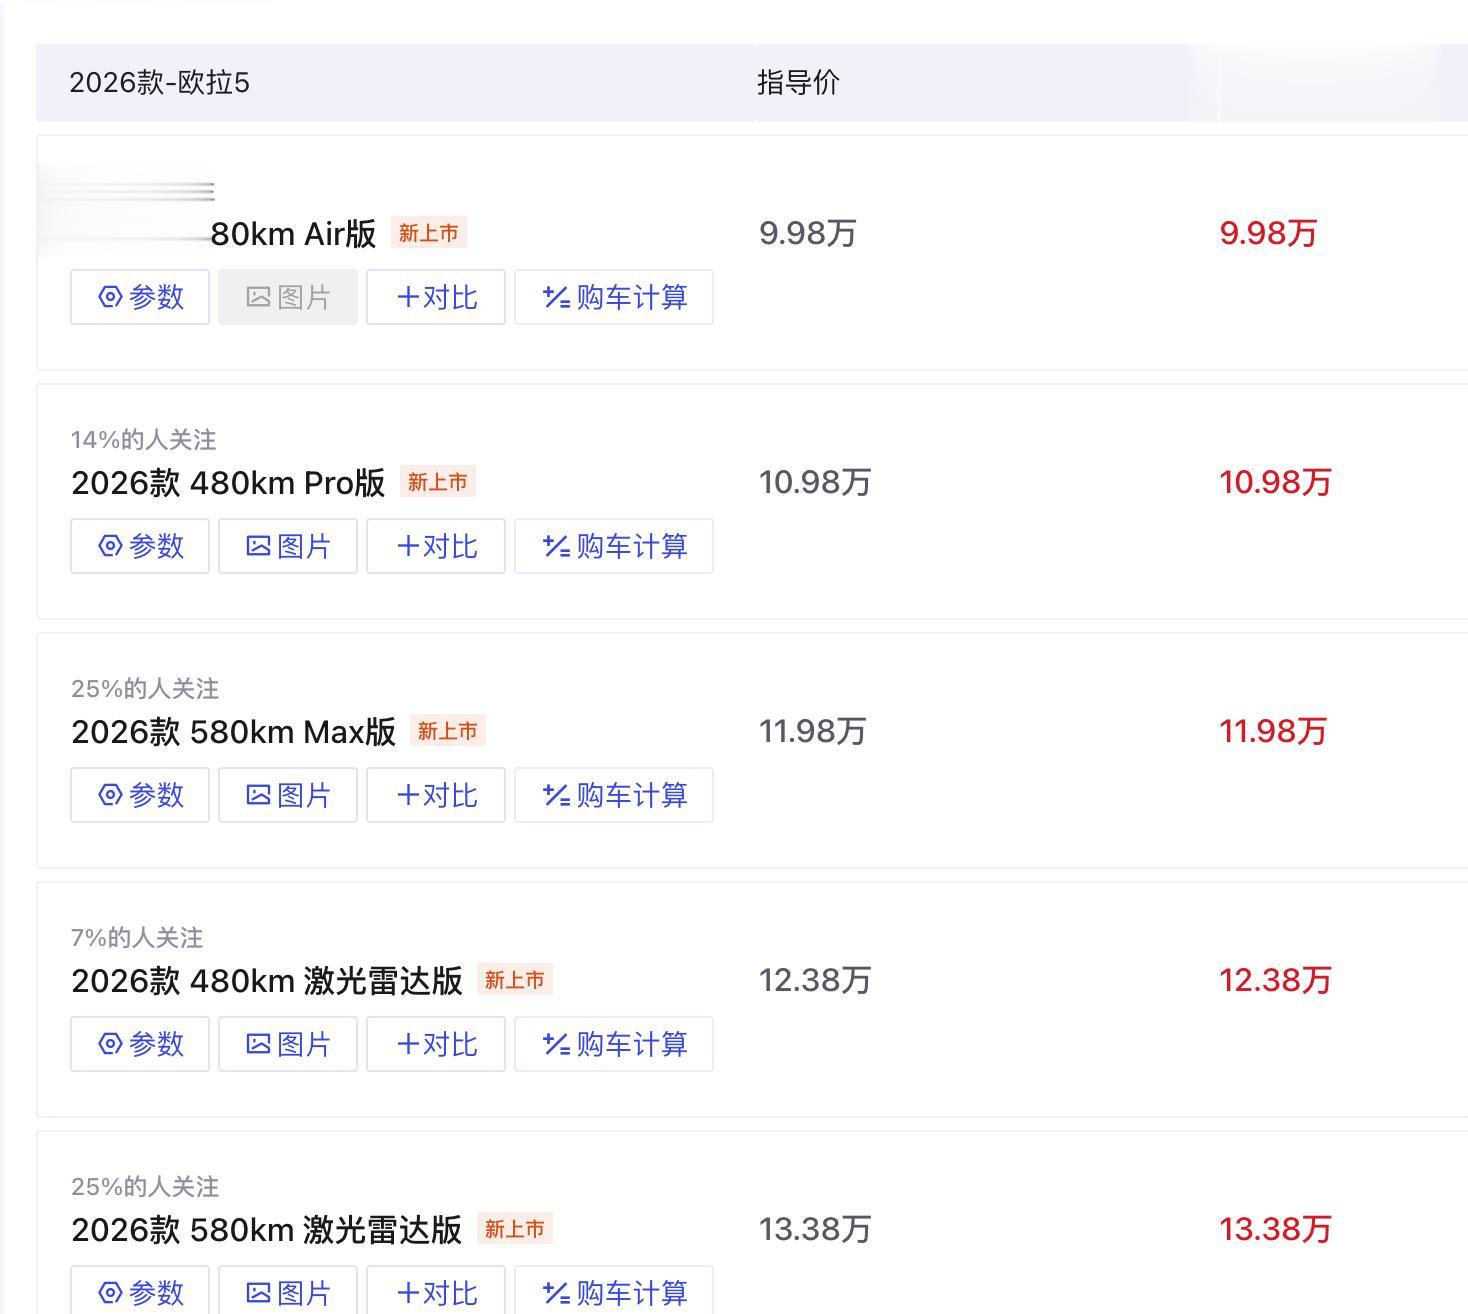Viewport: 1468px width, 1314px height.
Task: Click the 2026款-欧拉5 header
Action: click(159, 83)
